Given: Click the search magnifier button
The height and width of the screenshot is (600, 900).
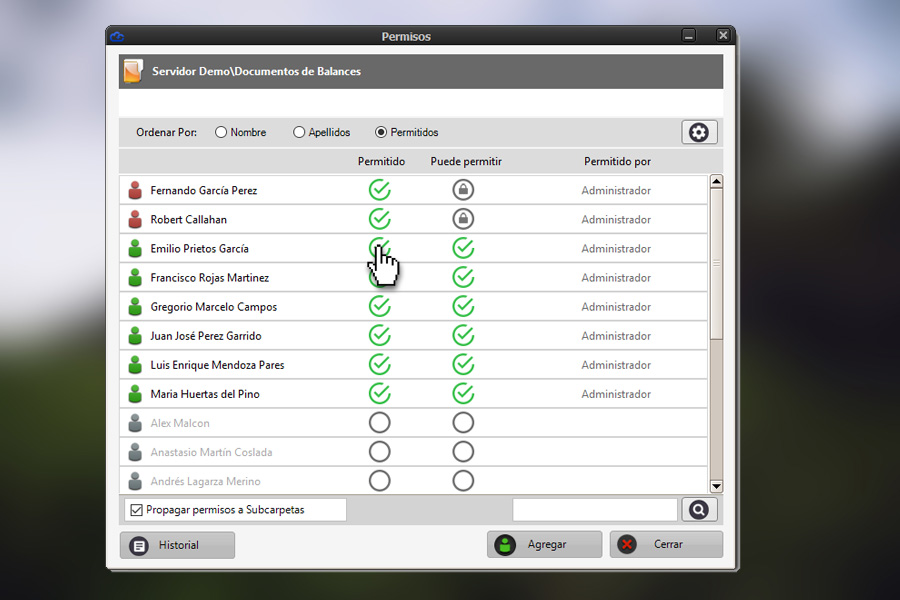Looking at the screenshot, I should (699, 510).
